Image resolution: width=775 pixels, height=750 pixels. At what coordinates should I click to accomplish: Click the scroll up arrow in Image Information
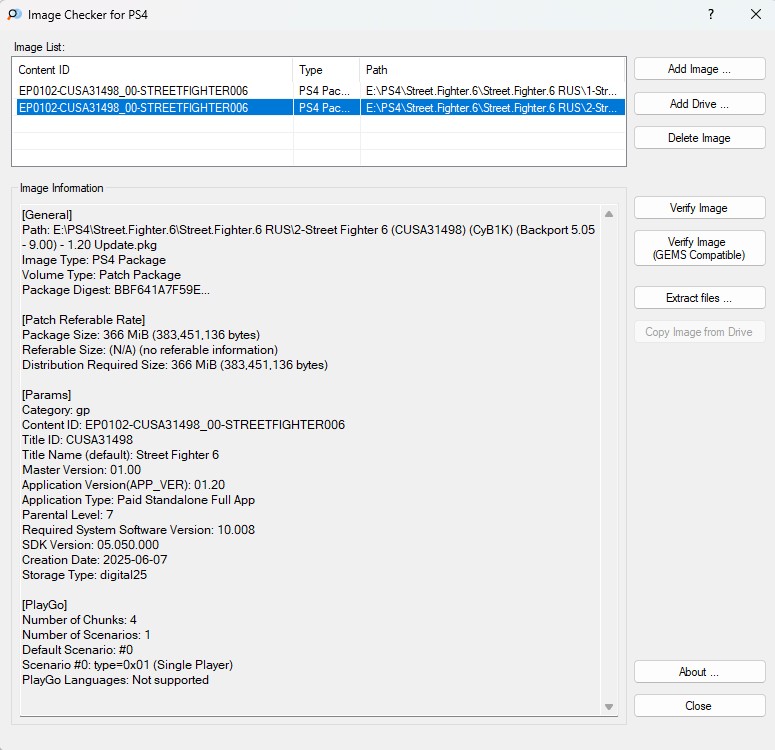[609, 214]
